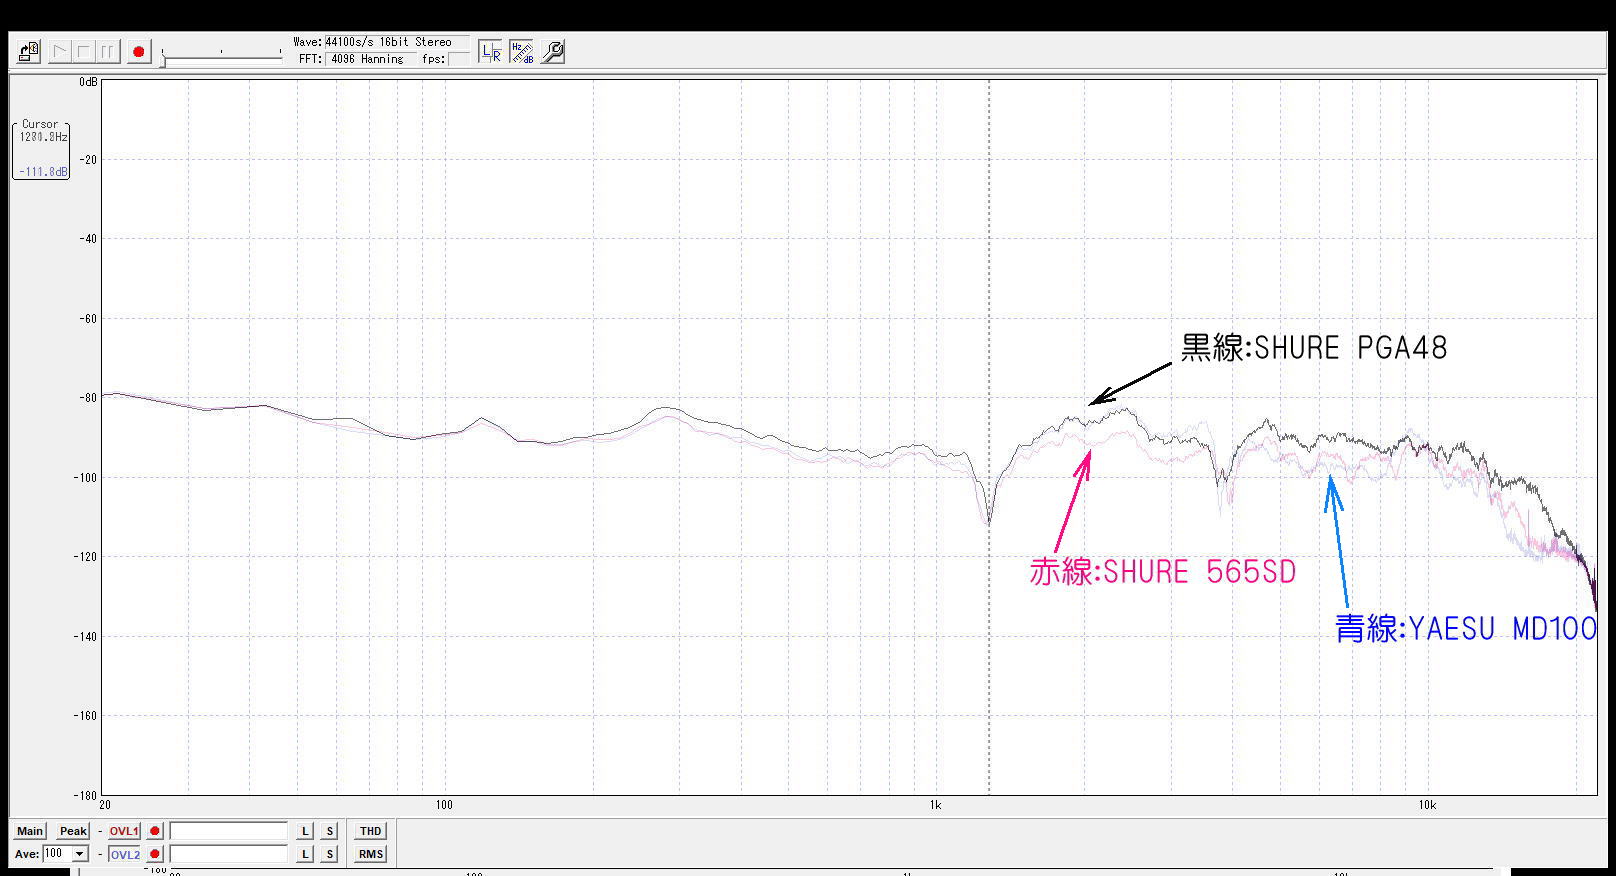The width and height of the screenshot is (1616, 876).
Task: Open the Hz/dB axis scale icon
Action: pyautogui.click(x=522, y=52)
